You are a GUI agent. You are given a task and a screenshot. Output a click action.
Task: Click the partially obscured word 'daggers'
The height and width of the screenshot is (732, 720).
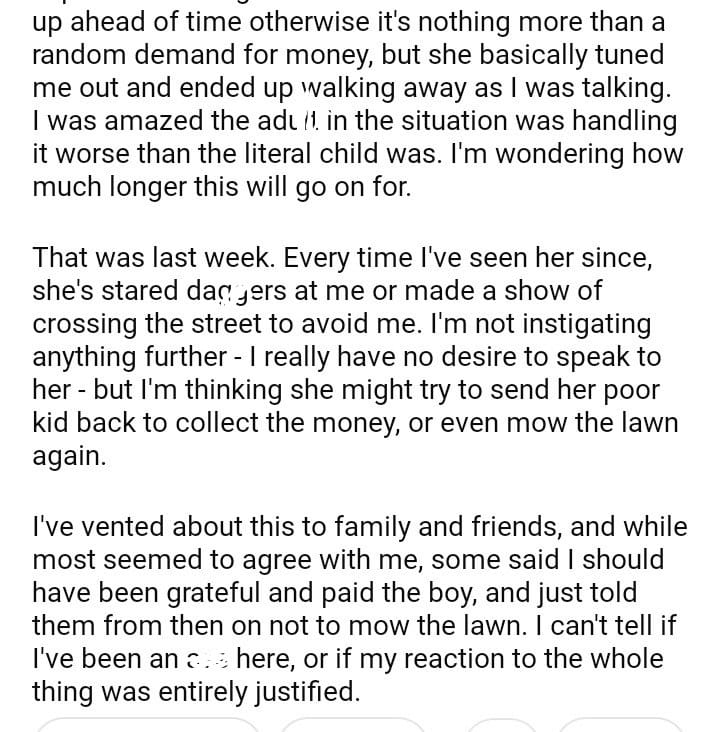[214, 290]
